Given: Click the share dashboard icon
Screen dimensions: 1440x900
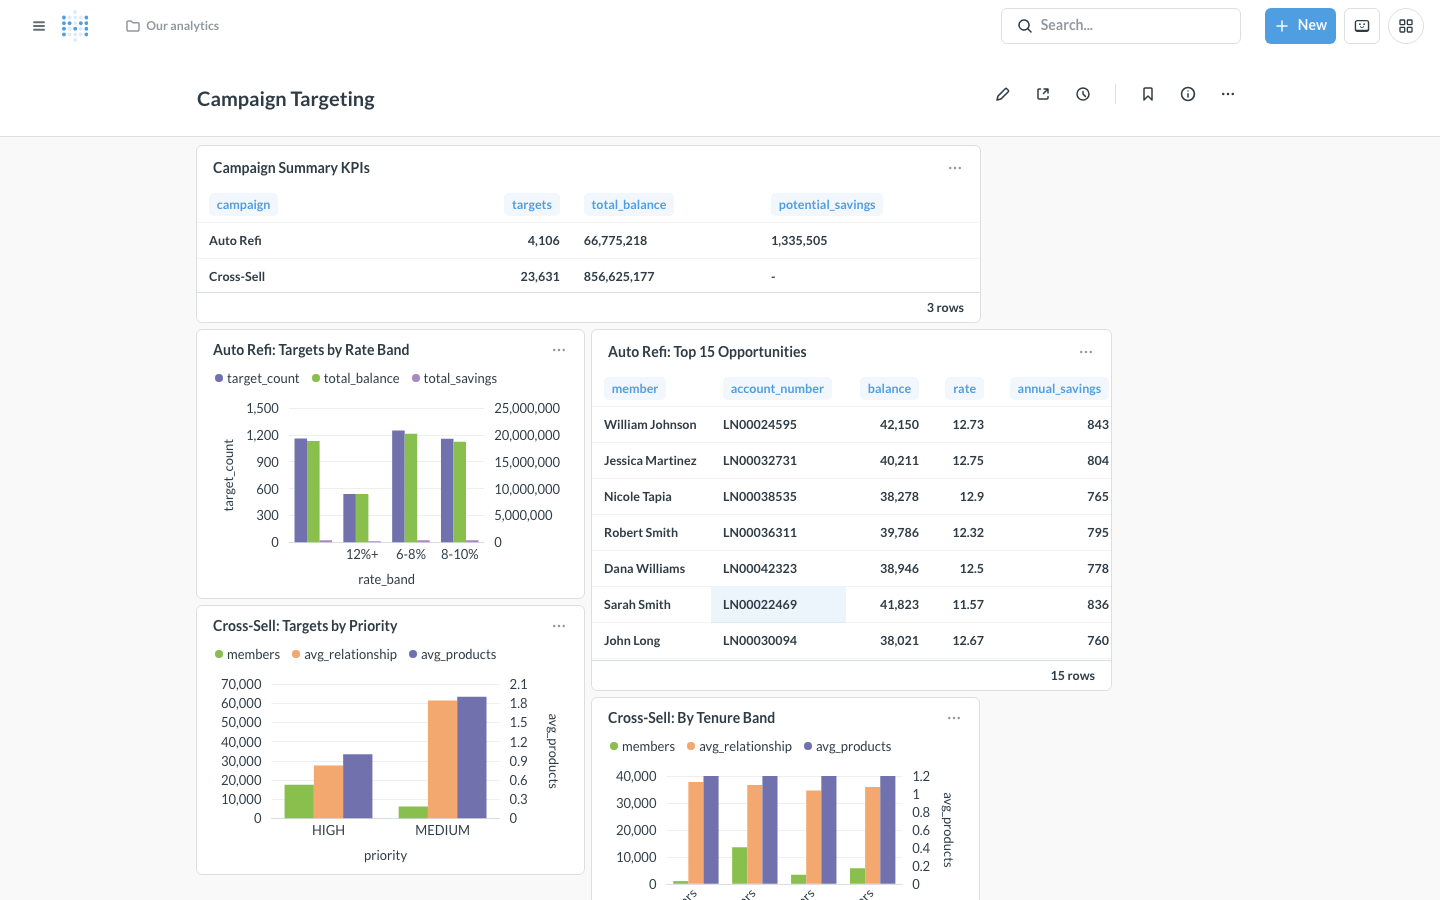Looking at the screenshot, I should coord(1043,94).
